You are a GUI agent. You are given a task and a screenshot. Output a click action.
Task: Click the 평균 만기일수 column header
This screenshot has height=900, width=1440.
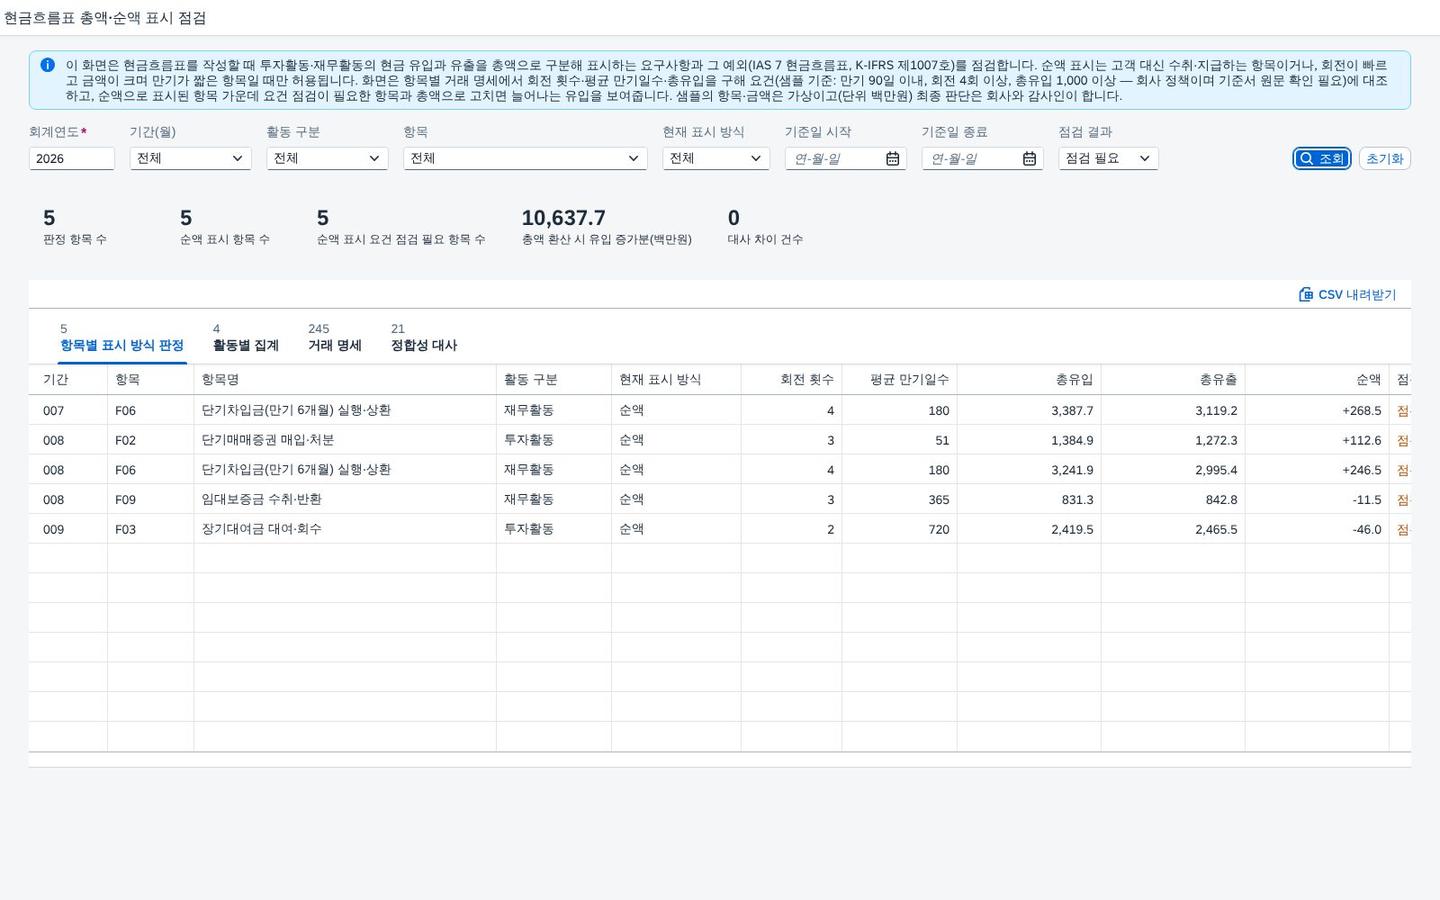coord(899,380)
